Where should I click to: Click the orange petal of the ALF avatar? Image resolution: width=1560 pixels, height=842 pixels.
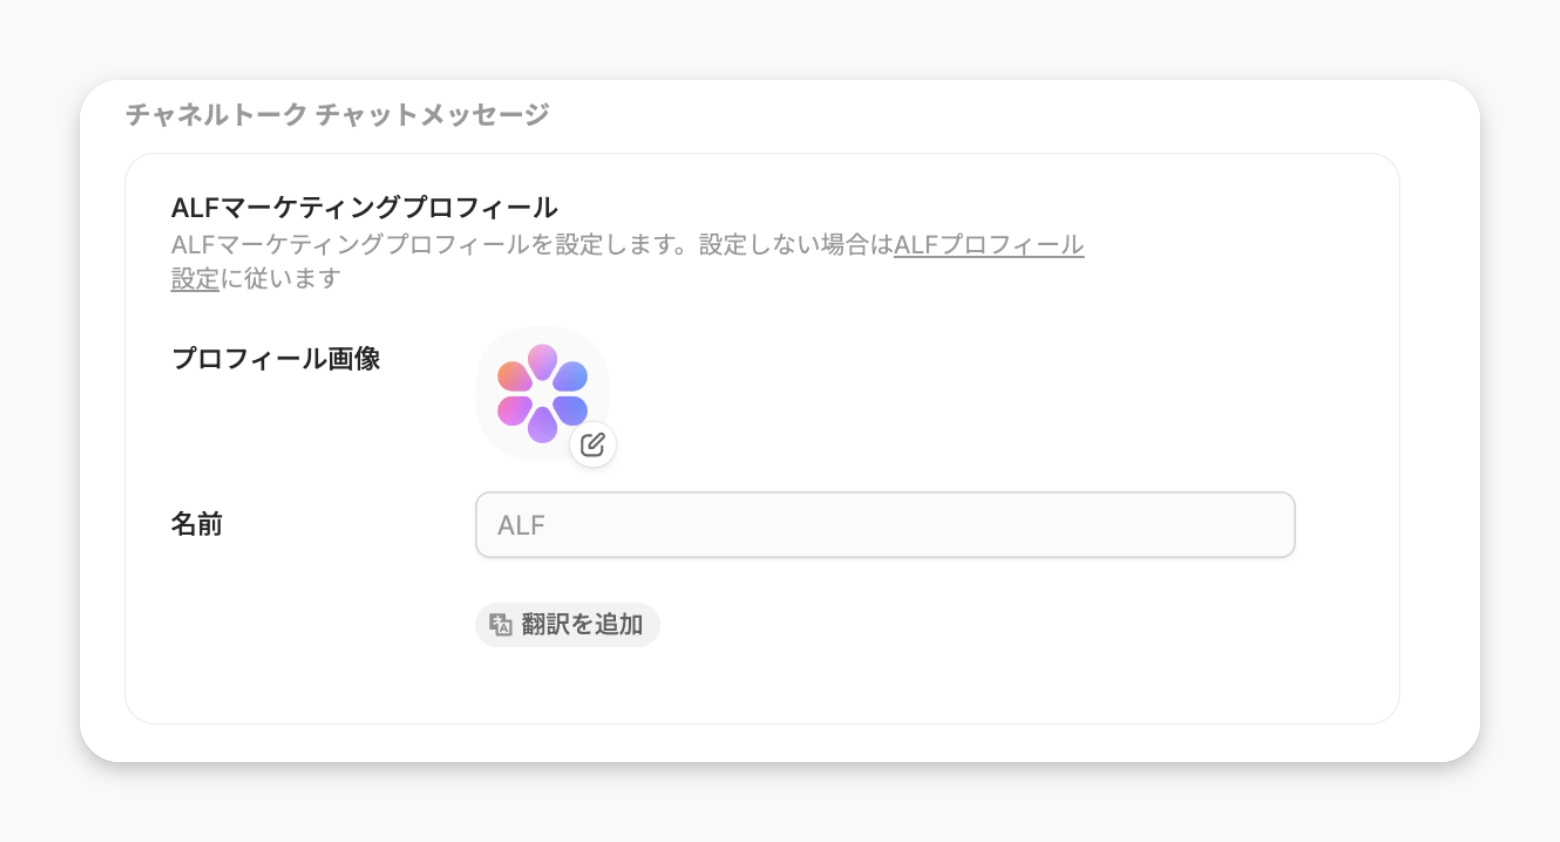[x=515, y=377]
